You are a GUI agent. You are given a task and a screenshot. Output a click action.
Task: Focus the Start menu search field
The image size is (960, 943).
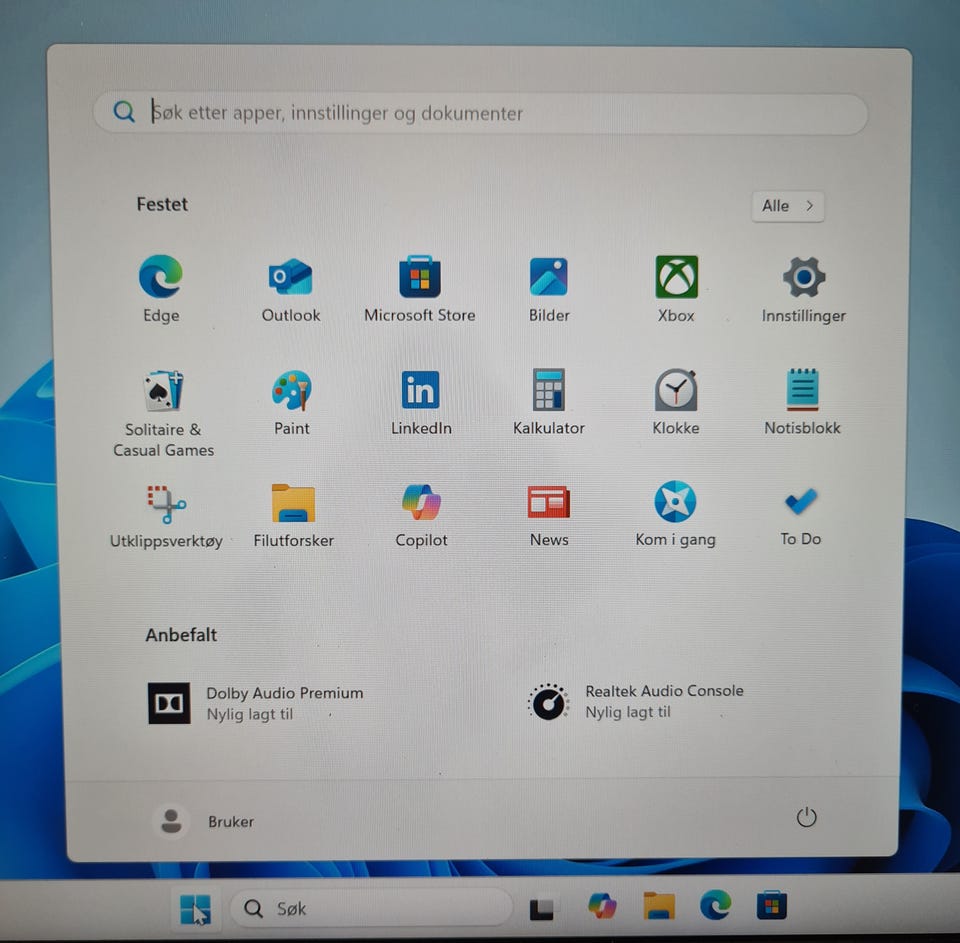click(480, 113)
